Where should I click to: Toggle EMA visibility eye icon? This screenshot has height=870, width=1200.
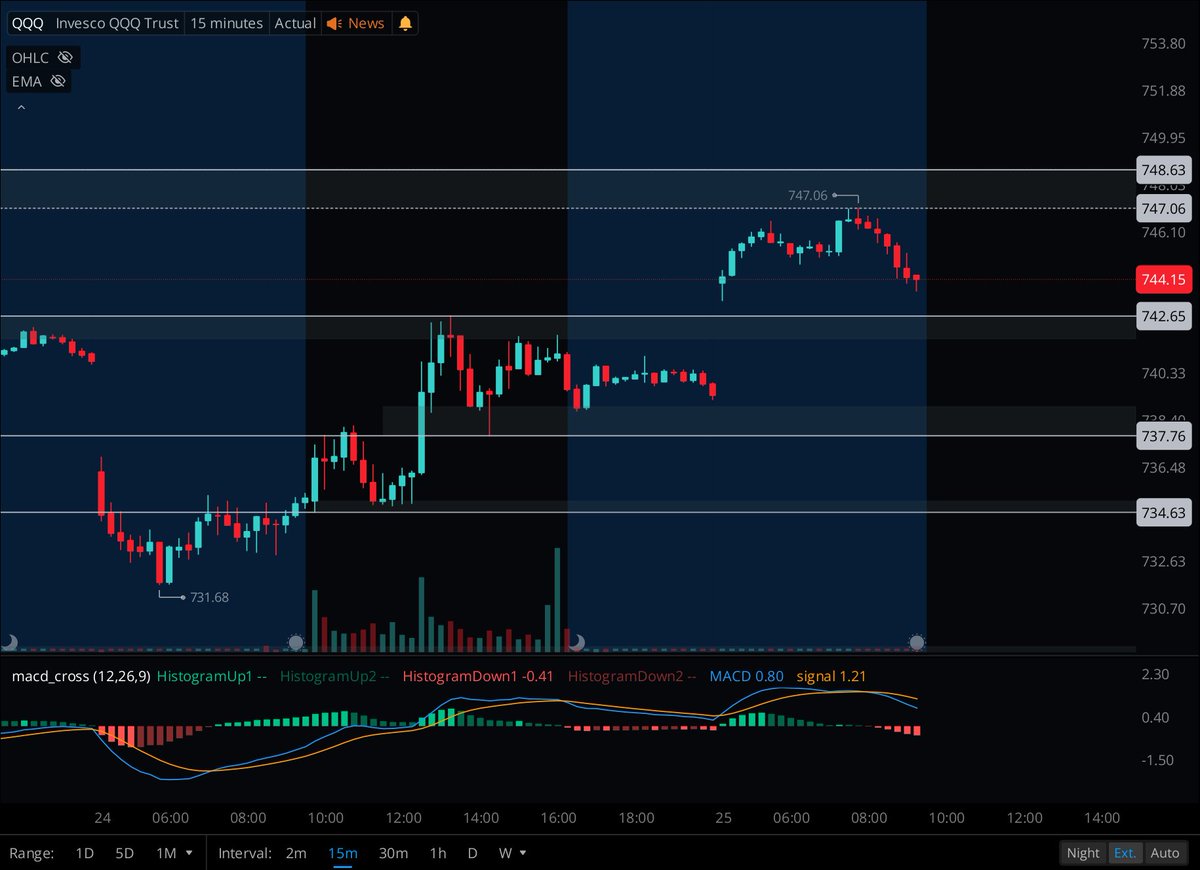point(58,81)
